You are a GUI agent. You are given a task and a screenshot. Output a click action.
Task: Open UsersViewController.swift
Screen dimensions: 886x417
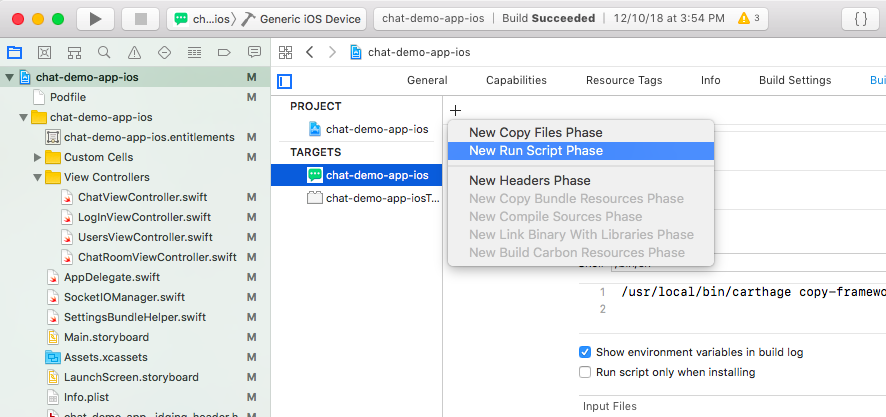tap(145, 237)
